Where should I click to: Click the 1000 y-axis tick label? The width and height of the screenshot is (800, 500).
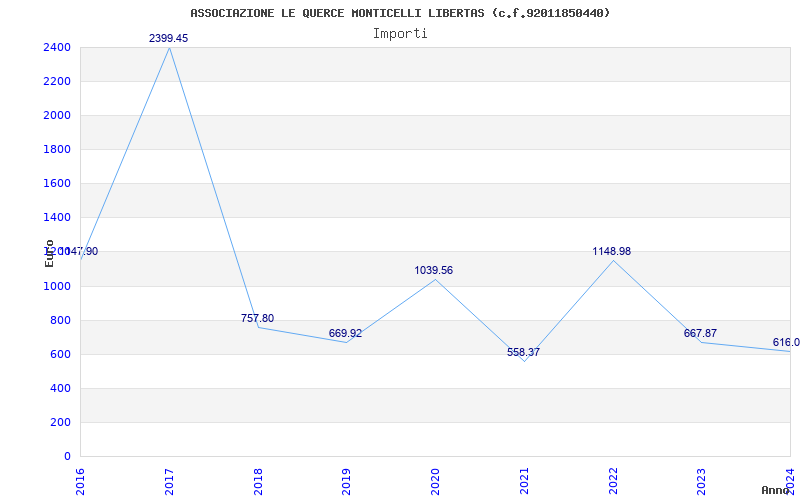58,287
